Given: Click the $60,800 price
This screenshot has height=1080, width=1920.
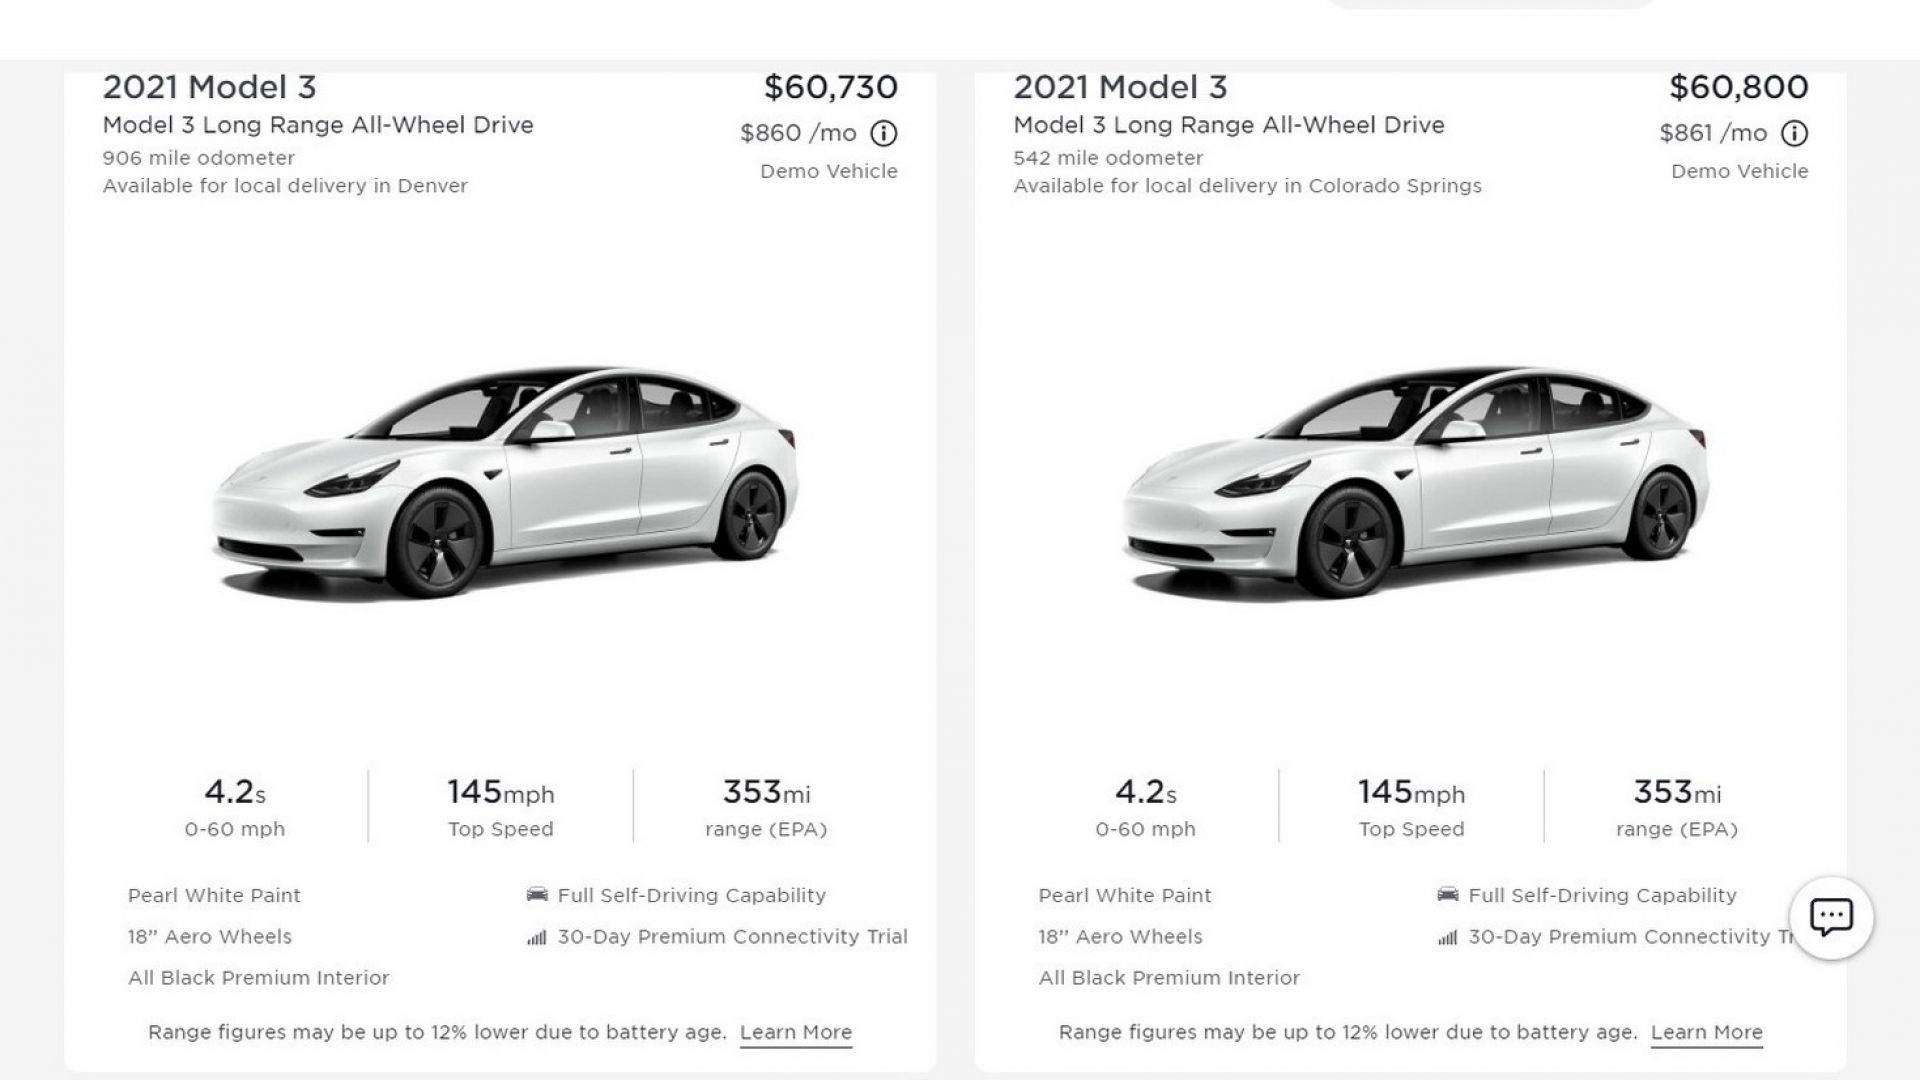Looking at the screenshot, I should point(1739,88).
